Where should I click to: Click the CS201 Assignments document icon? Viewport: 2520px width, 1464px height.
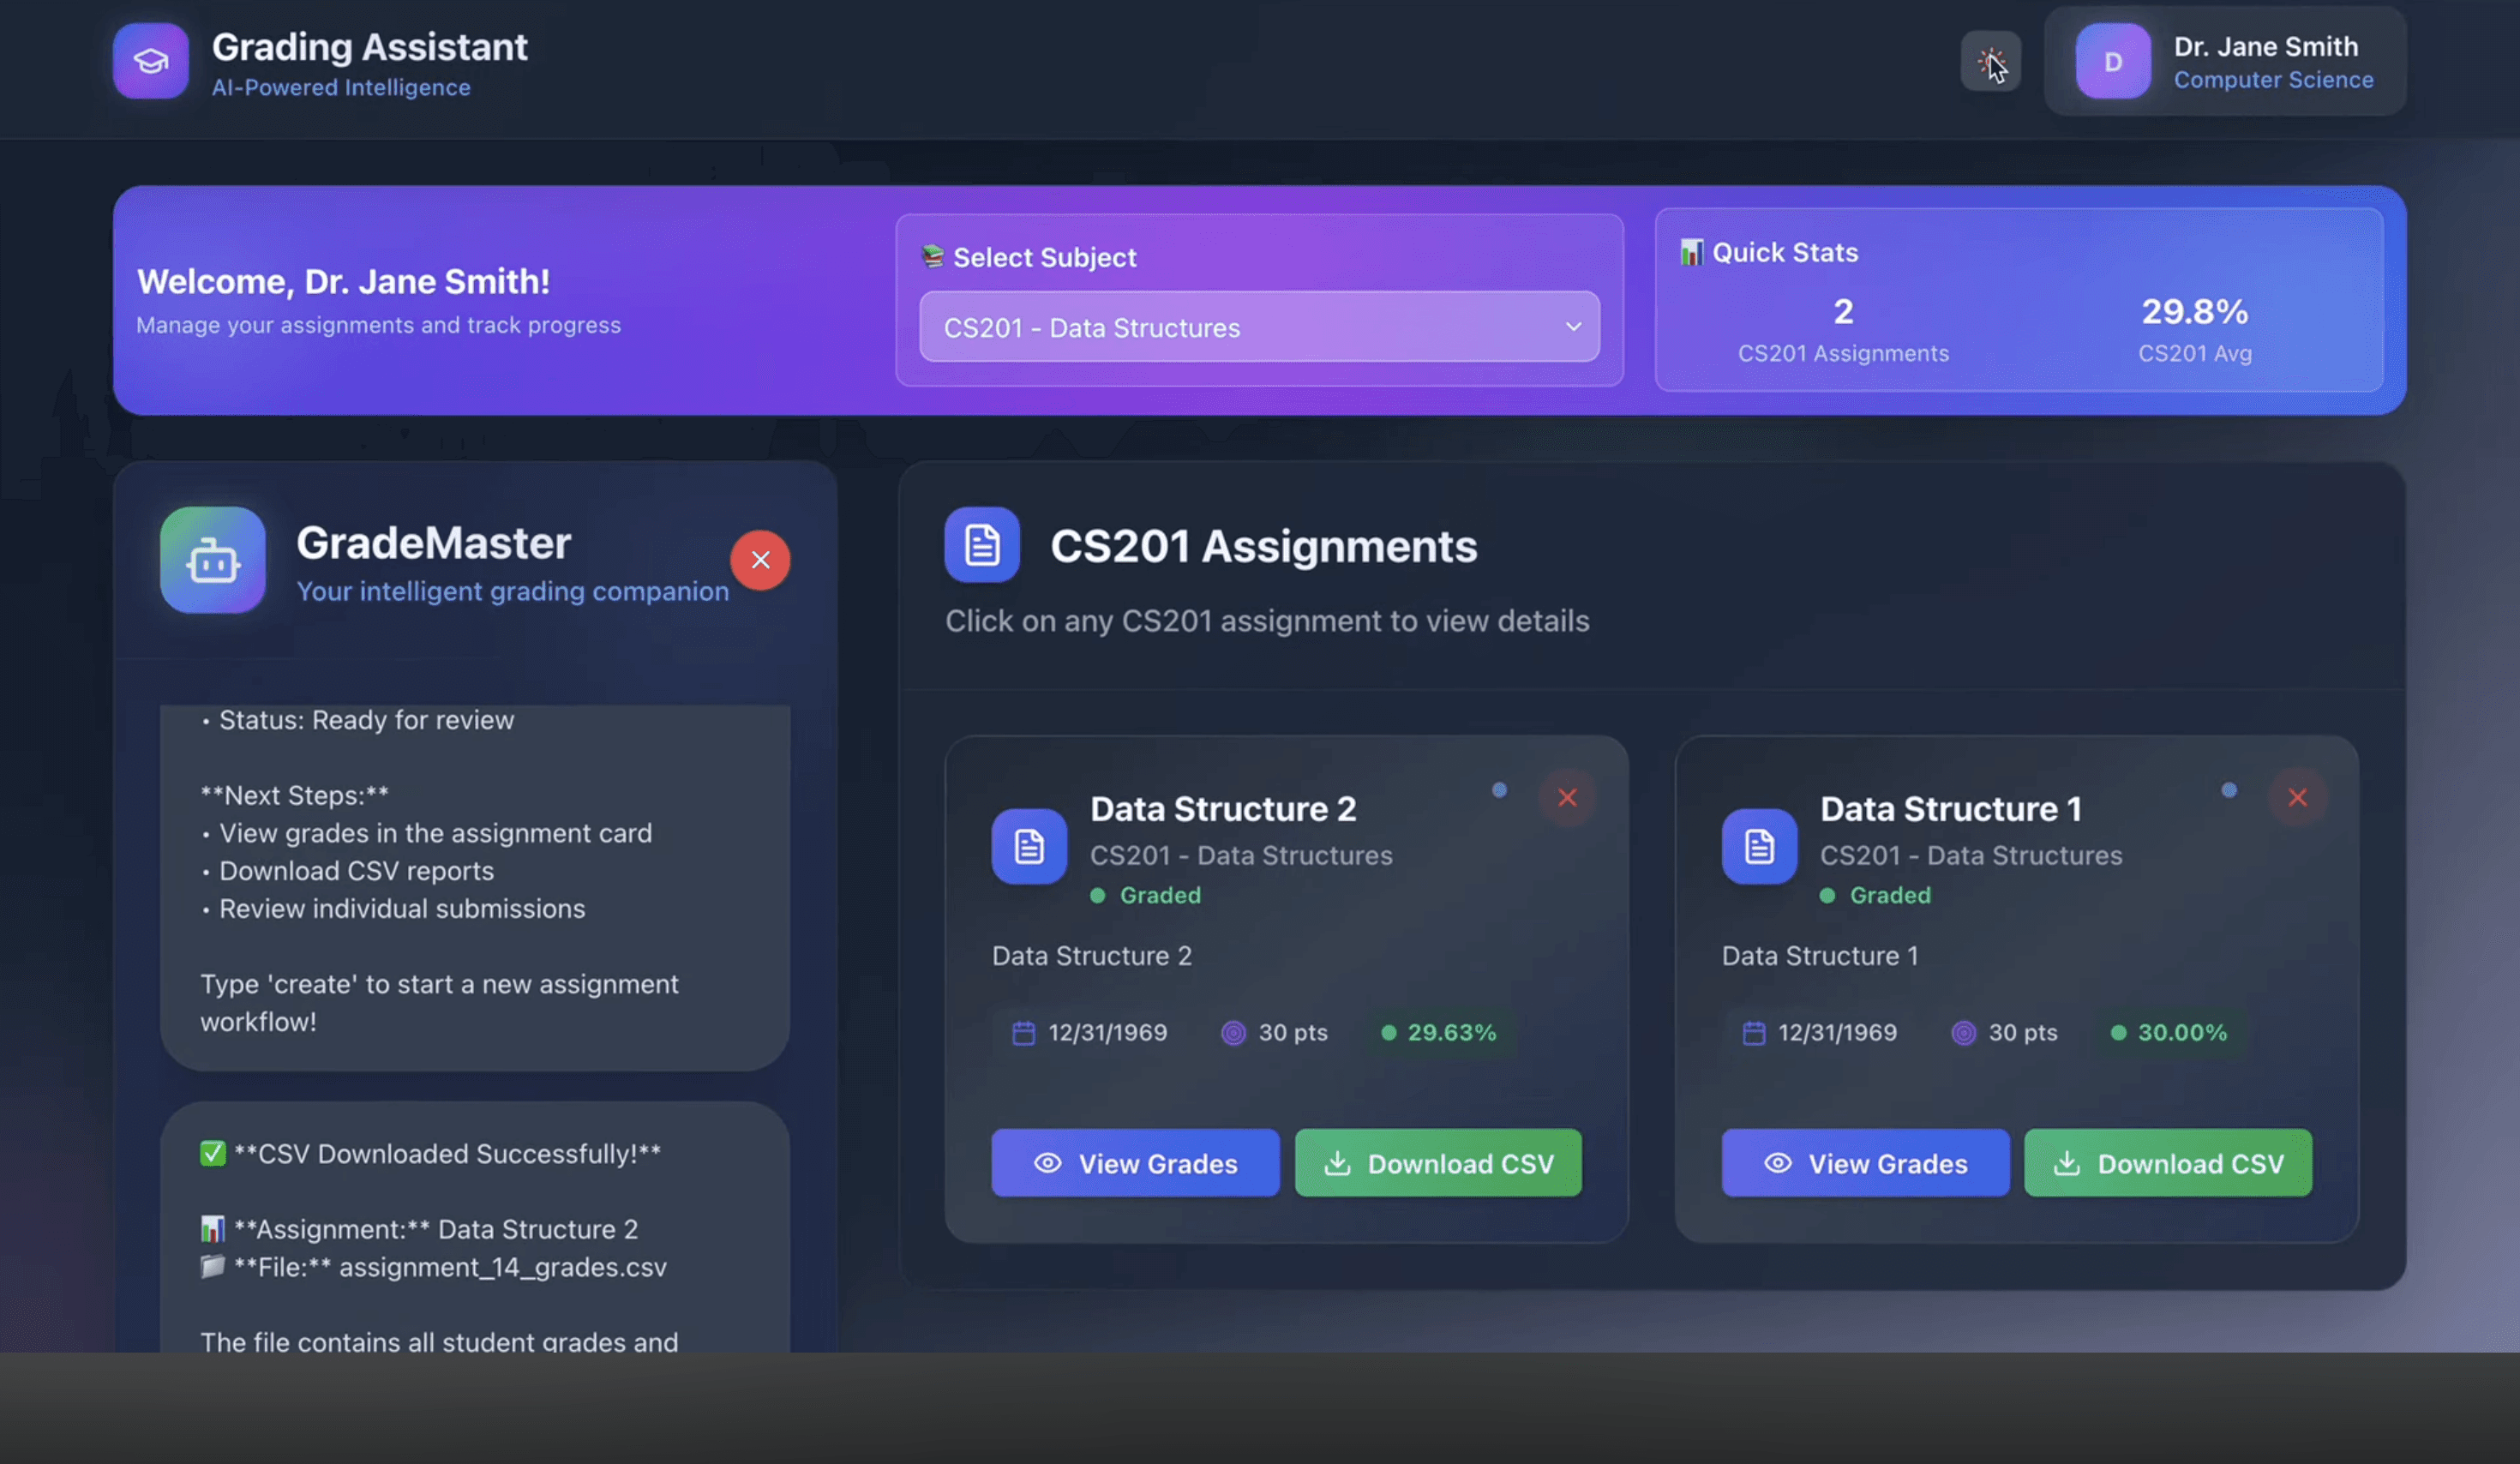981,545
